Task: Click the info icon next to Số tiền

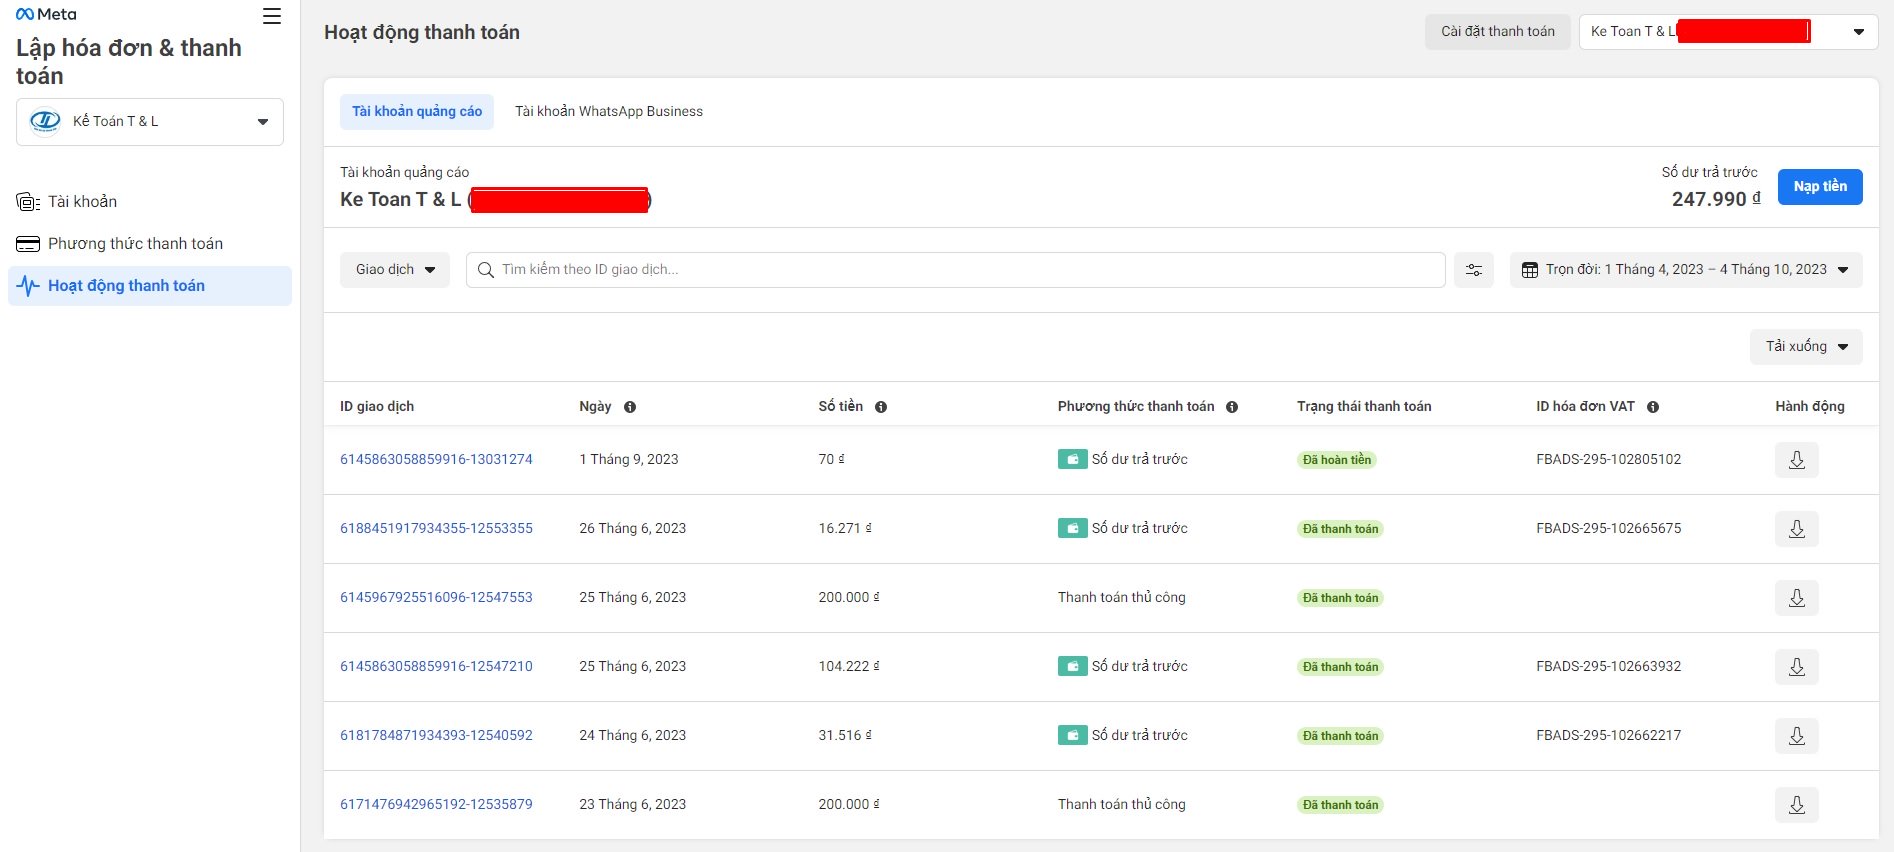Action: (881, 407)
